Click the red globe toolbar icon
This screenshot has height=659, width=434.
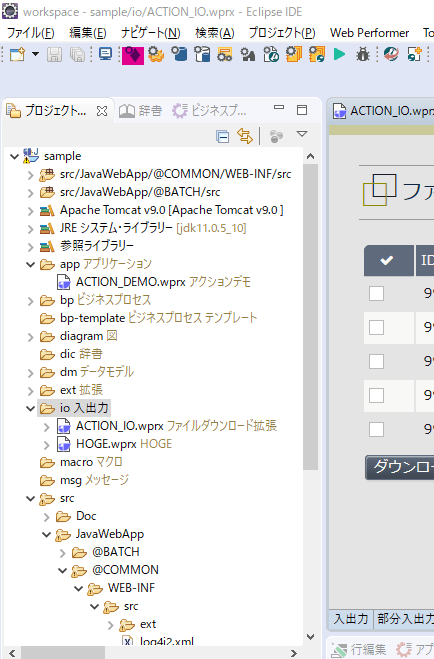coord(391,55)
